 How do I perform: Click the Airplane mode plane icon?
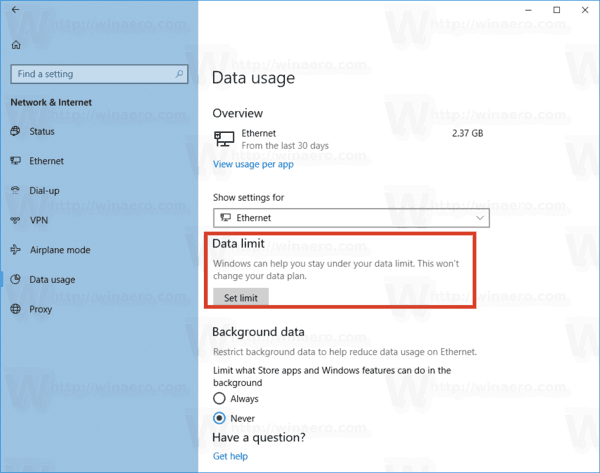15,250
